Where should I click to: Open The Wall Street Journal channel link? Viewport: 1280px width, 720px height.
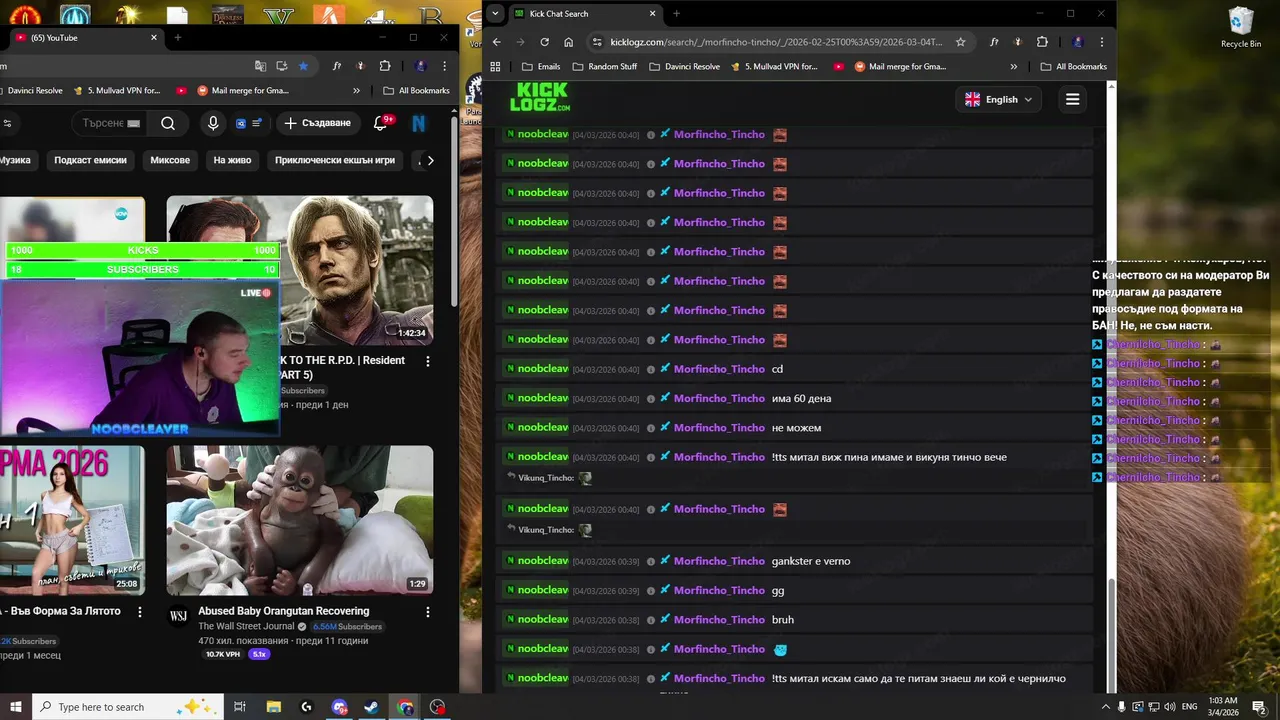click(x=246, y=626)
